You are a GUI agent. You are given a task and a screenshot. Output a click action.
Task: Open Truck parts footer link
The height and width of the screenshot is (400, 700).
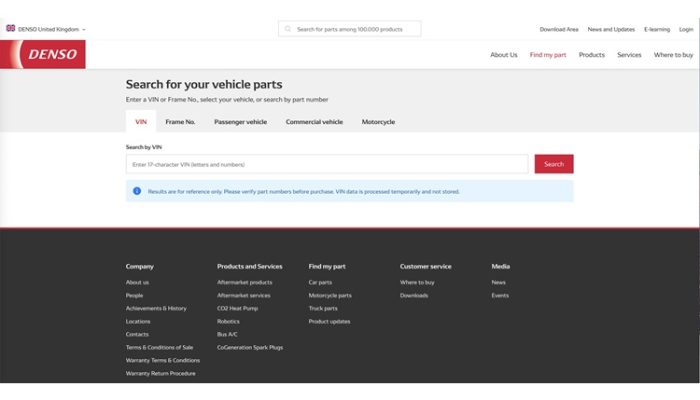[x=323, y=308]
